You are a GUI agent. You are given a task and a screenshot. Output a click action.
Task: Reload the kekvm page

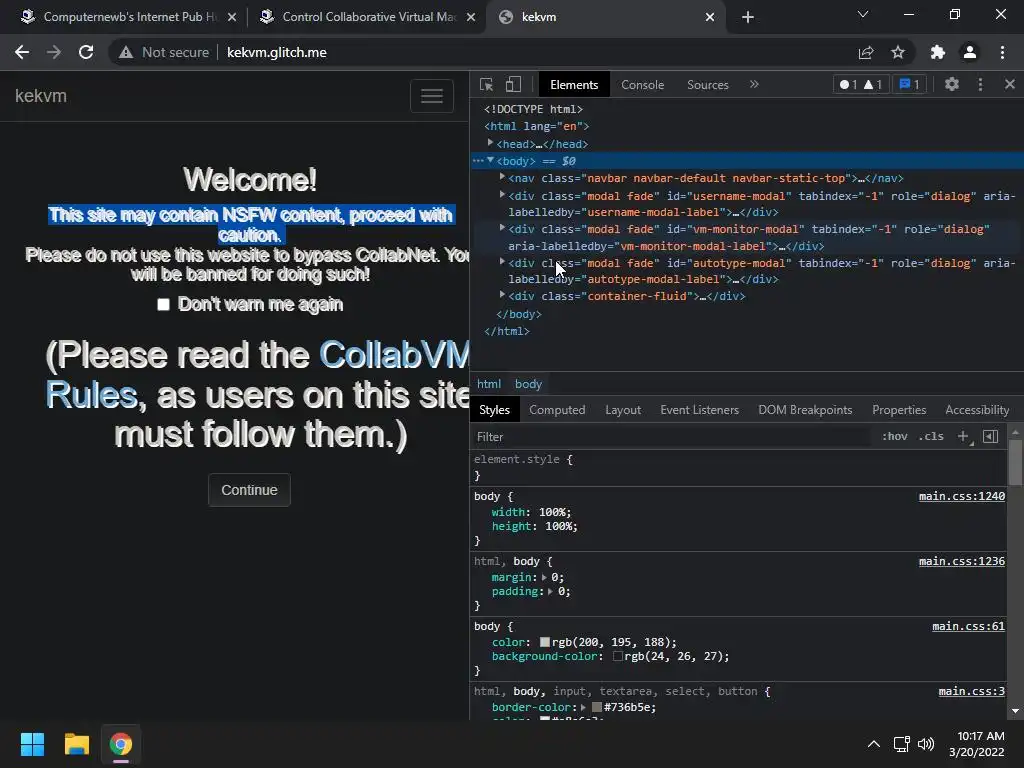[x=86, y=52]
